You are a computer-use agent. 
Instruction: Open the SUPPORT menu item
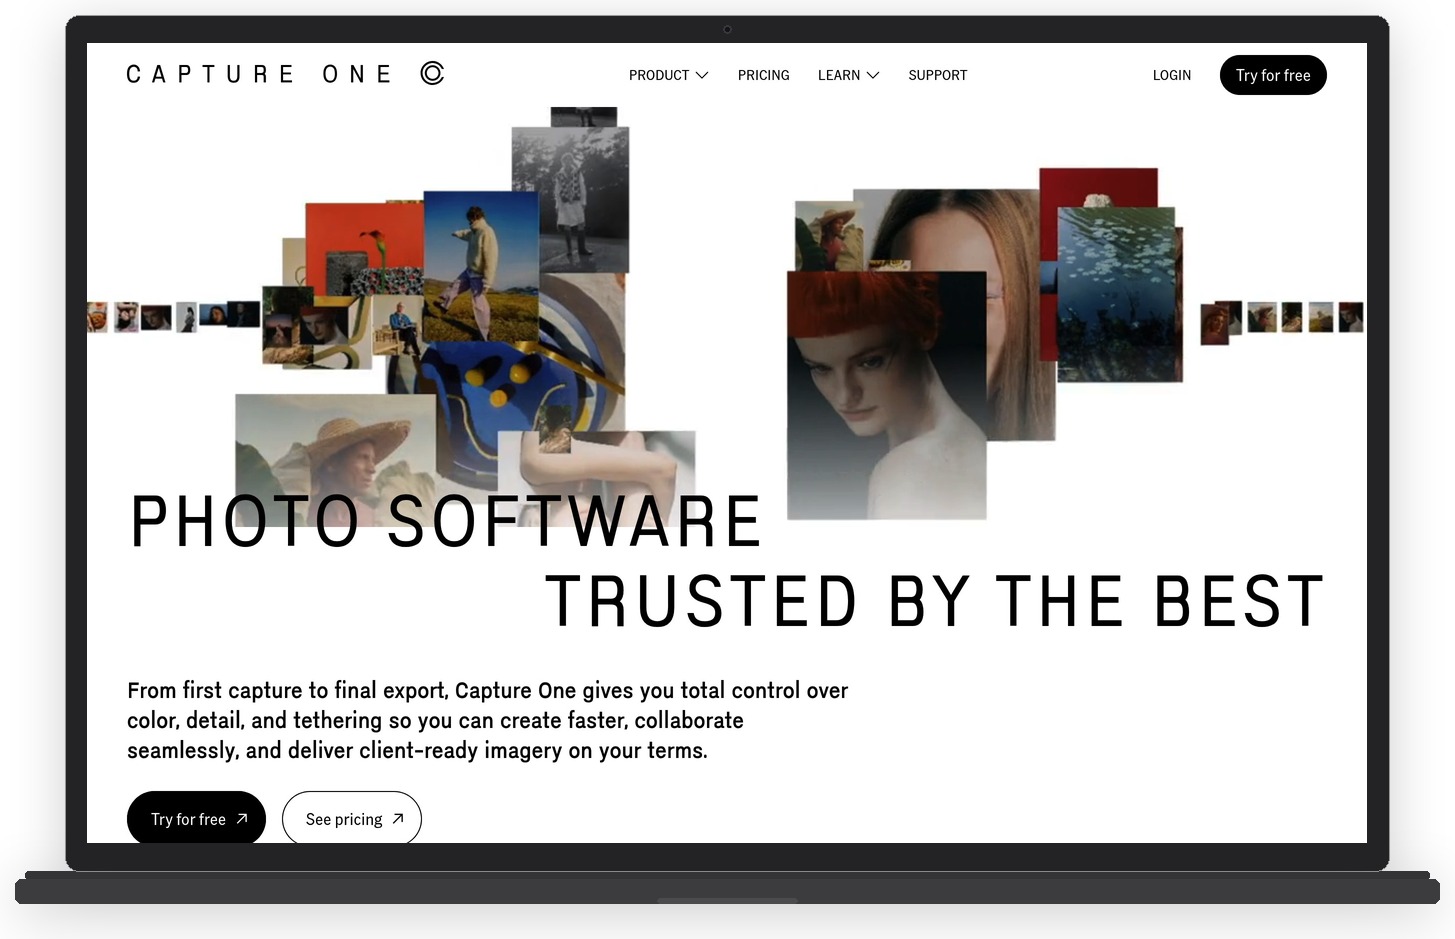tap(937, 75)
